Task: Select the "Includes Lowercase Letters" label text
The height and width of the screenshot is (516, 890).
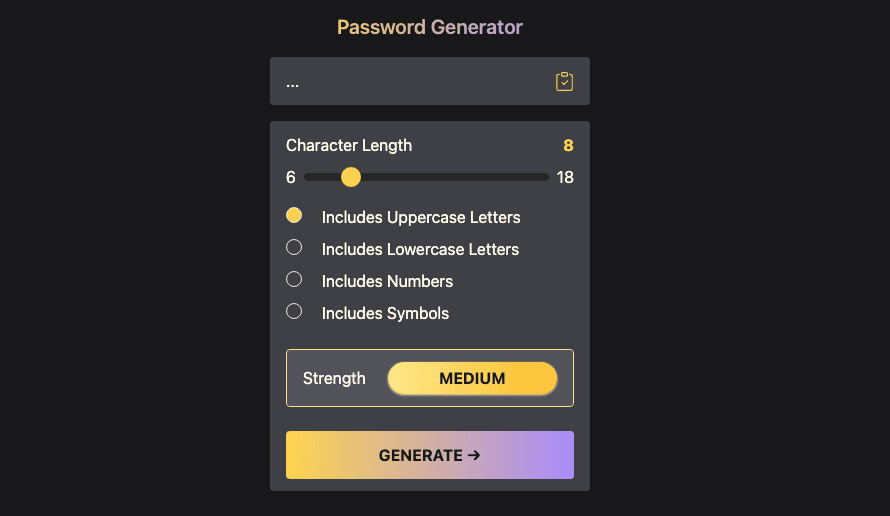Action: pyautogui.click(x=420, y=249)
